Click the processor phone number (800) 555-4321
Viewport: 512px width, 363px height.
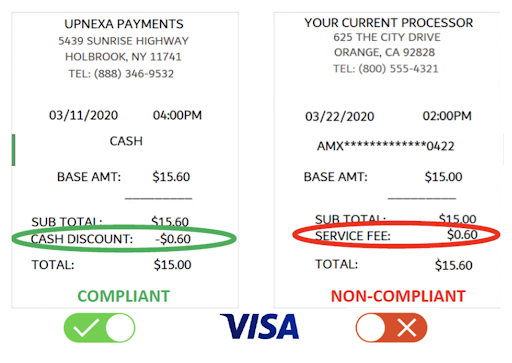click(x=398, y=69)
